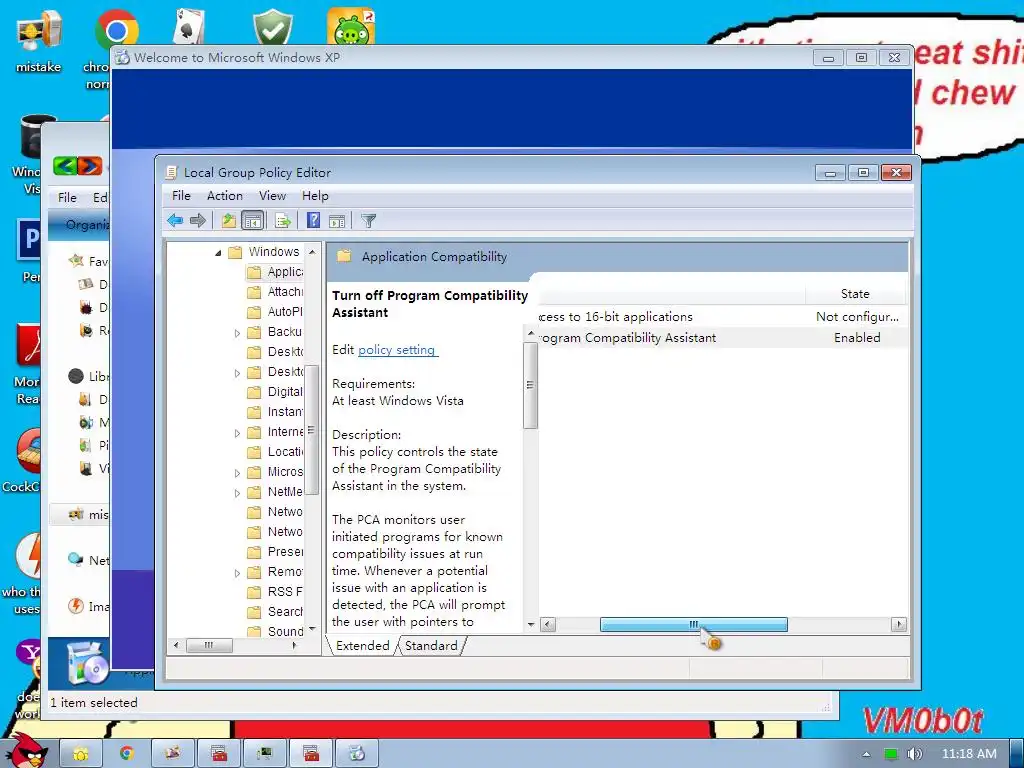Open the green shield desktop icon
The image size is (1024, 768).
(272, 26)
